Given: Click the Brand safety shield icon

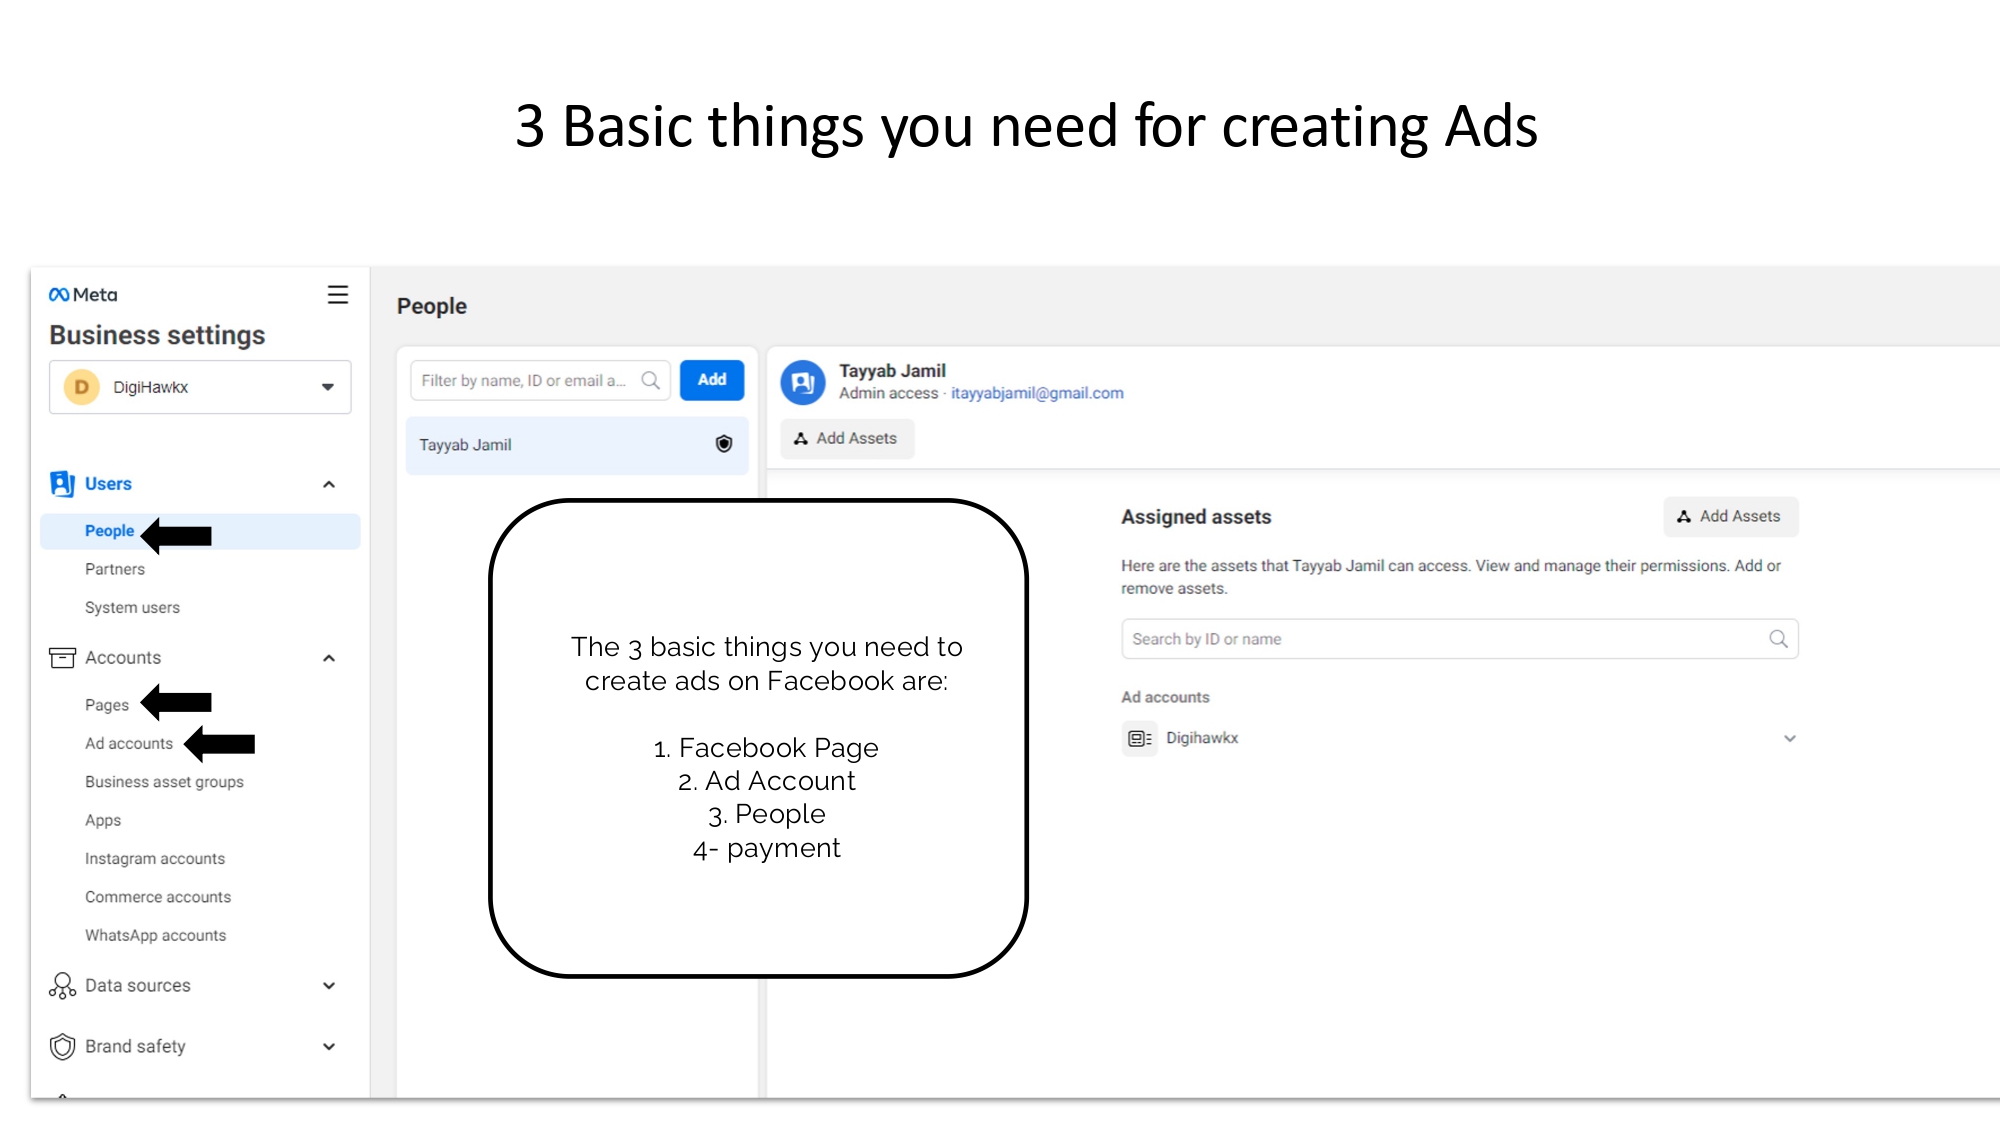Looking at the screenshot, I should coord(62,1047).
